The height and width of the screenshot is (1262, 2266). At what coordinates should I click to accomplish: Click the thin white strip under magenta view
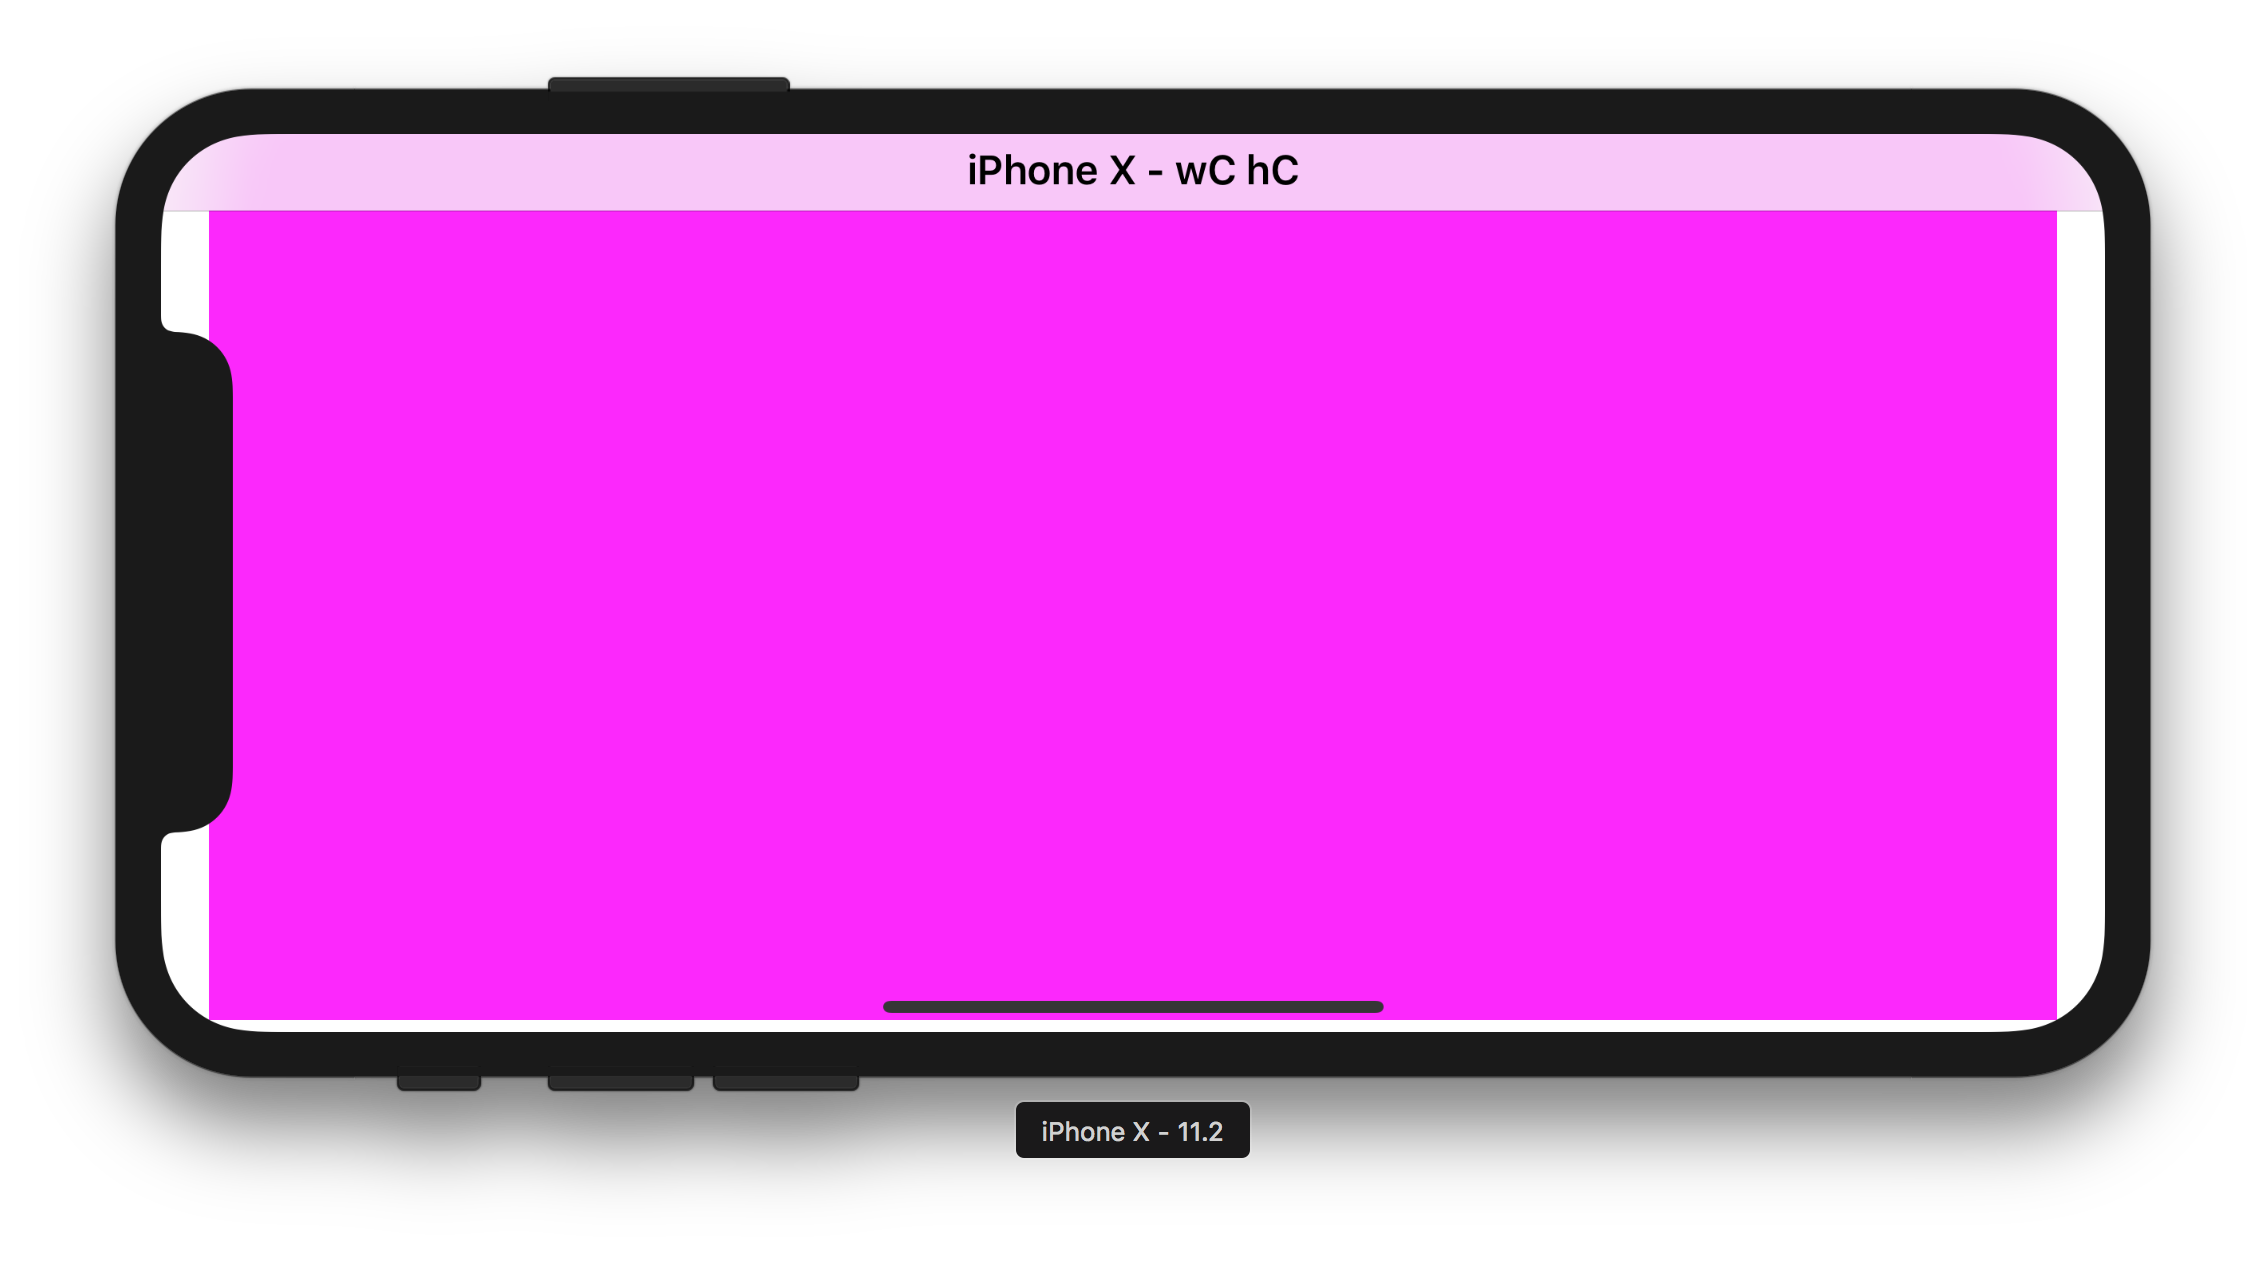[1132, 1025]
